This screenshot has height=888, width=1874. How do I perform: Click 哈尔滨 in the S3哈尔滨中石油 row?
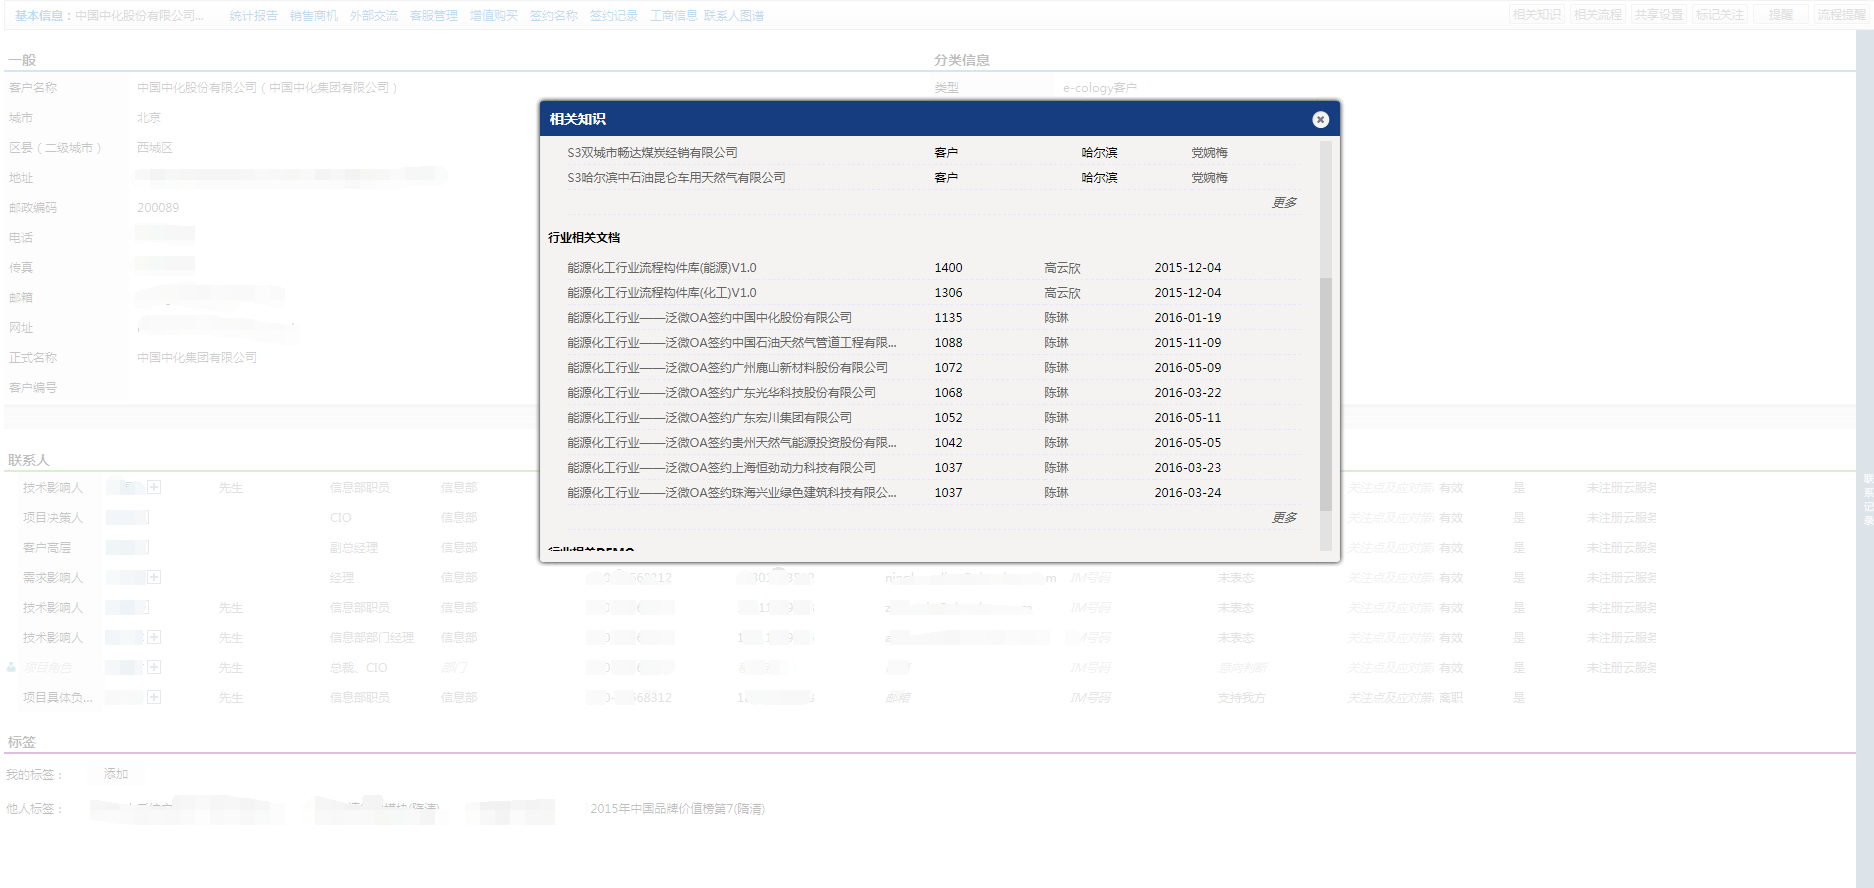coord(1099,178)
